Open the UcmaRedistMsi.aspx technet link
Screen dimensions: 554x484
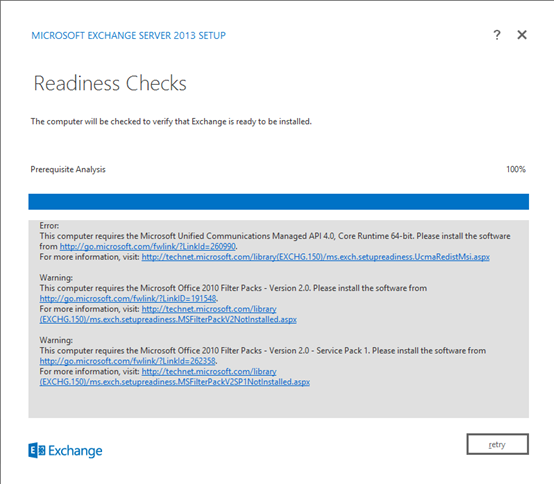click(x=316, y=257)
